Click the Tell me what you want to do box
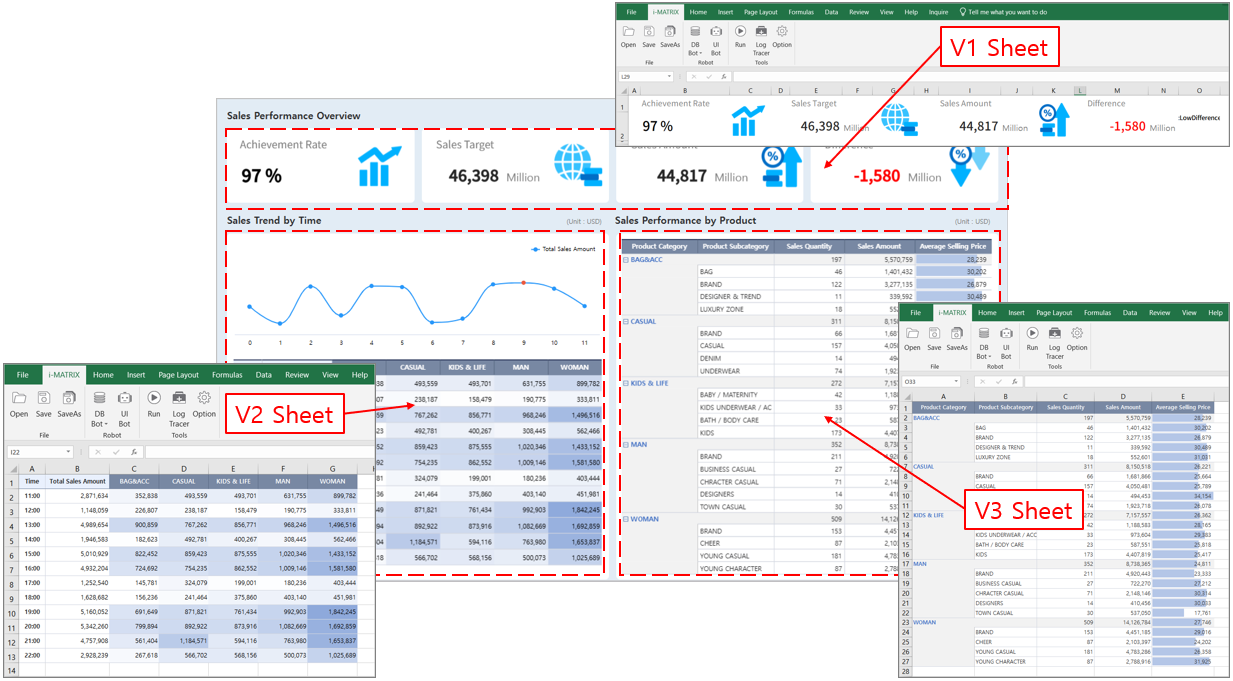This screenshot has height=681, width=1233. coord(1007,12)
